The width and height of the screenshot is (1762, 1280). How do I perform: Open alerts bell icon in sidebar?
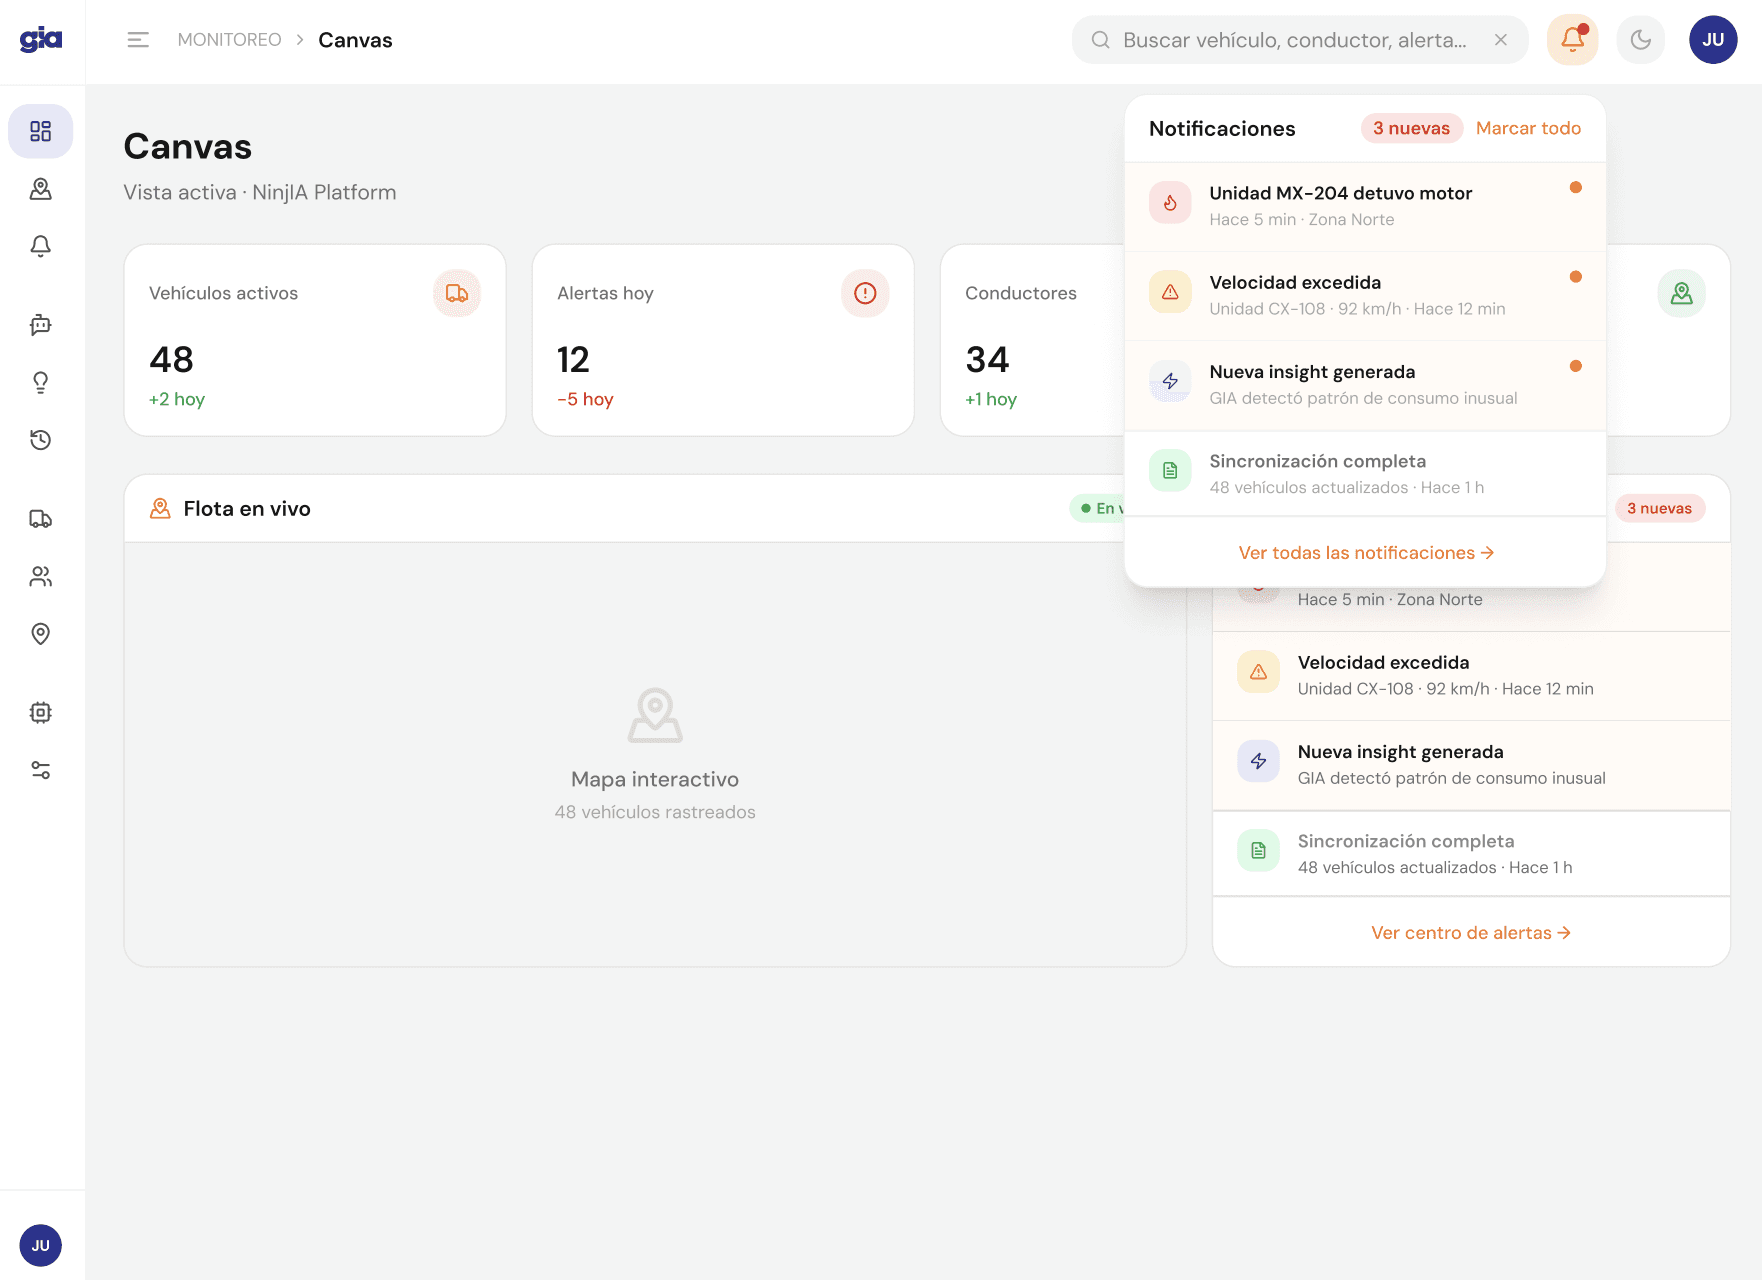(x=41, y=246)
